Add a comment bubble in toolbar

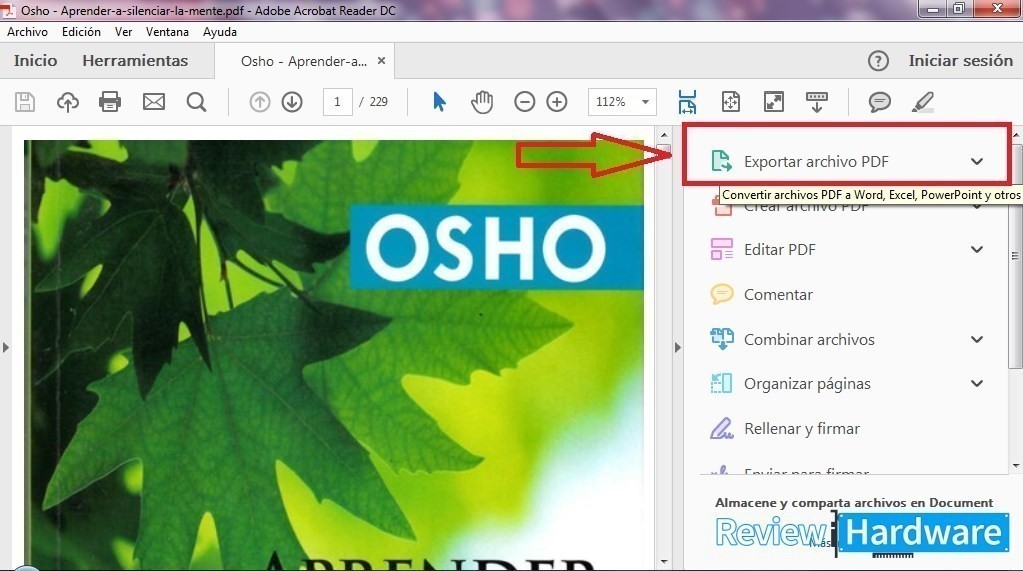coord(879,102)
